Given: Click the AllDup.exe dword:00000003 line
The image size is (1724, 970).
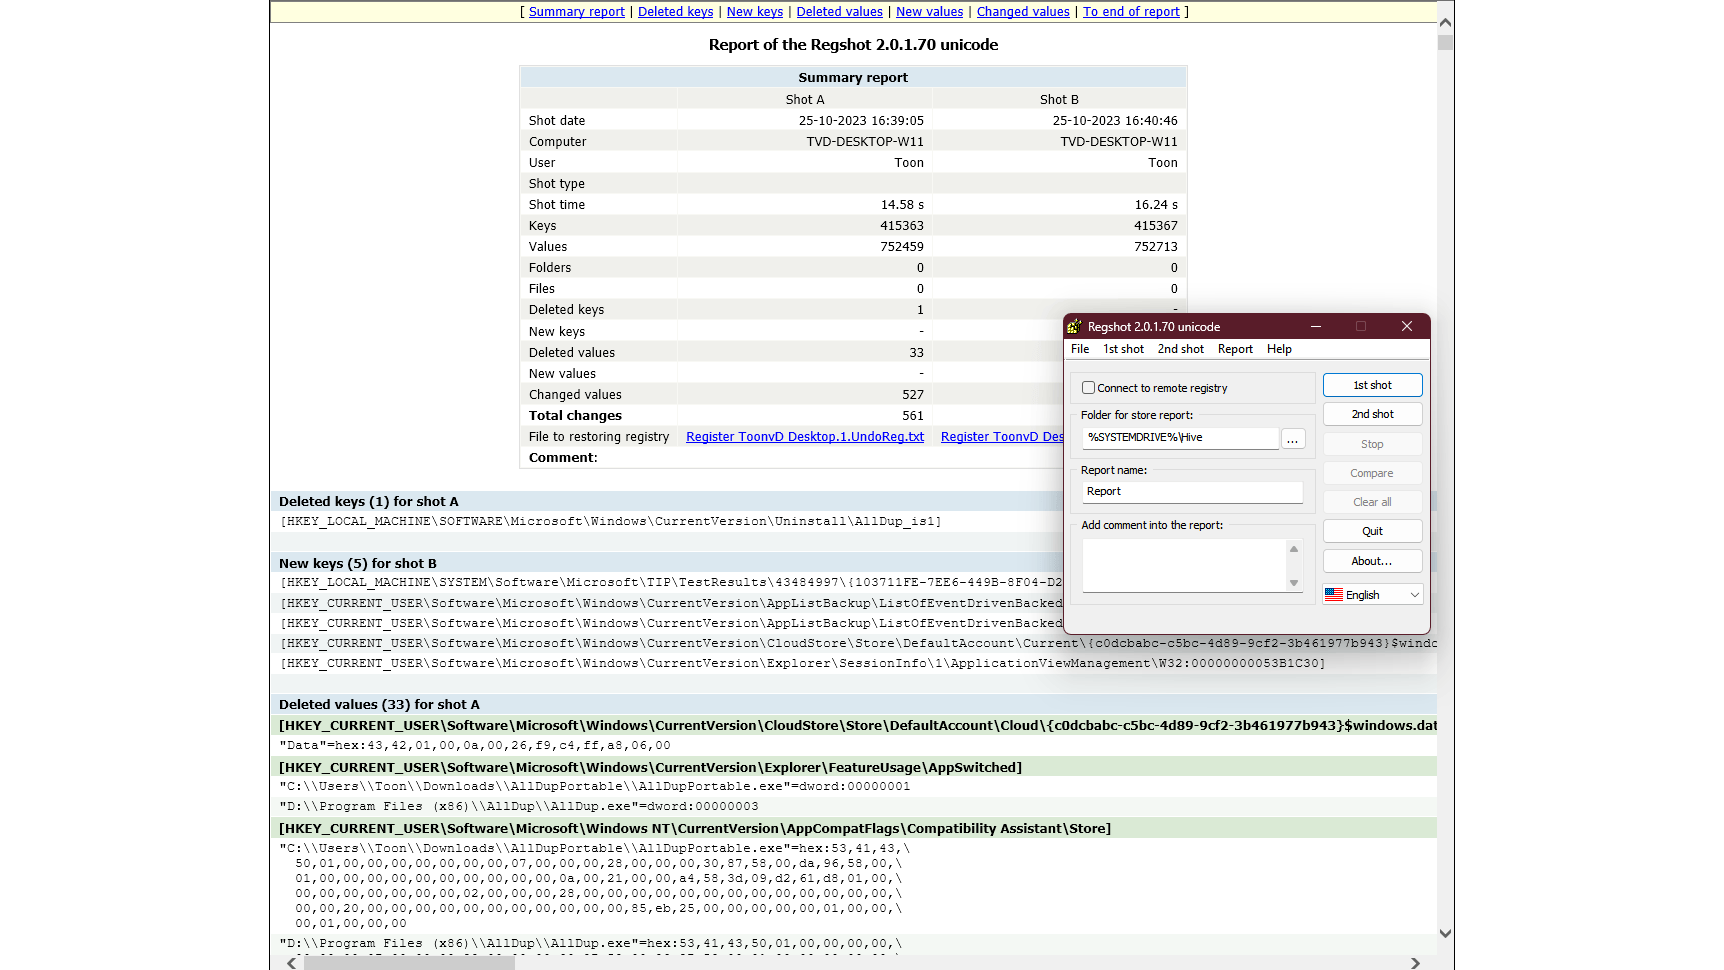Looking at the screenshot, I should pyautogui.click(x=519, y=807).
